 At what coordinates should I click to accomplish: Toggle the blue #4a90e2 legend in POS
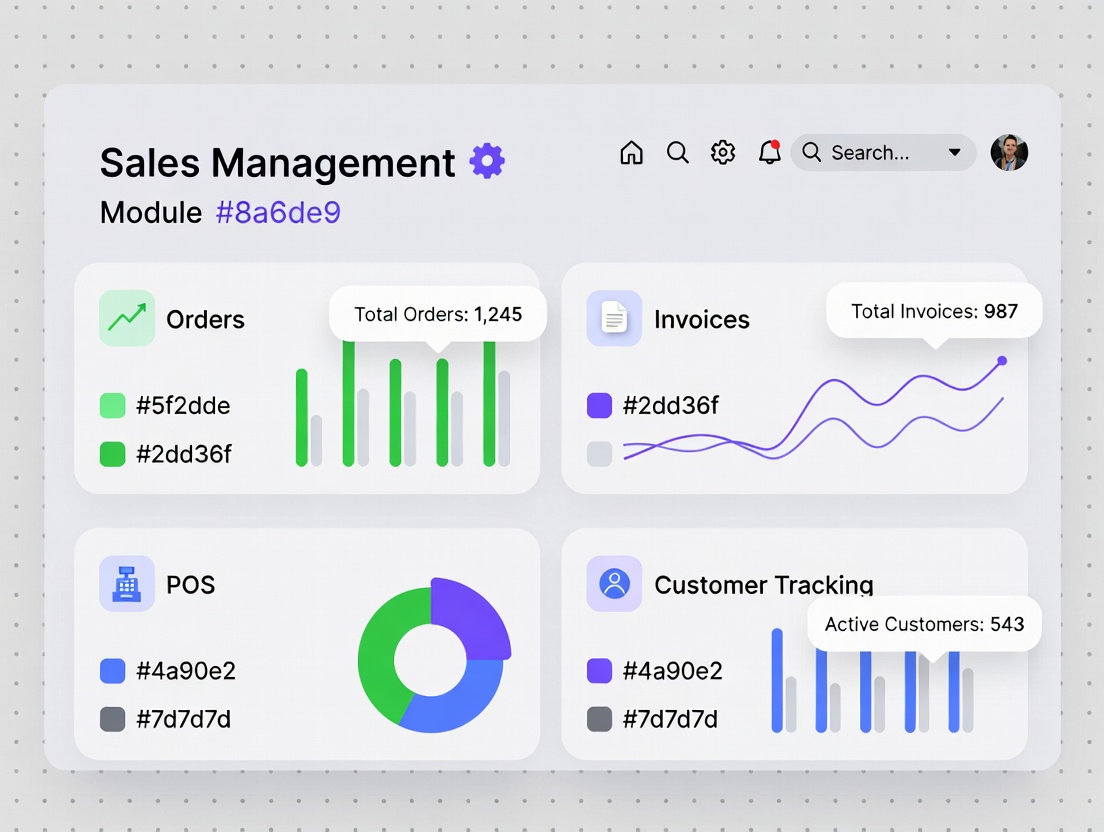(x=113, y=670)
